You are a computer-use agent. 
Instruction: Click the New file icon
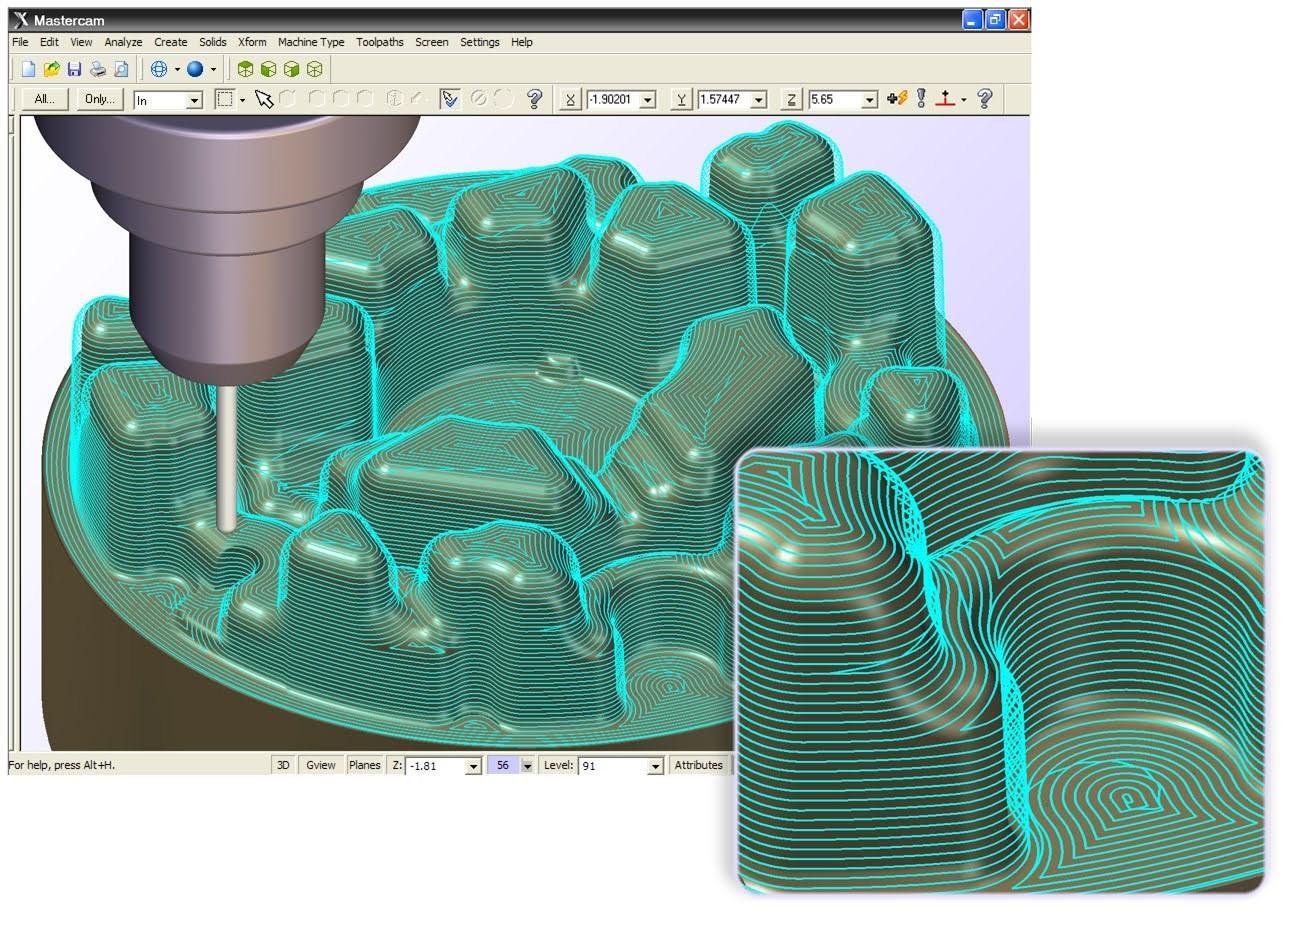[28, 69]
